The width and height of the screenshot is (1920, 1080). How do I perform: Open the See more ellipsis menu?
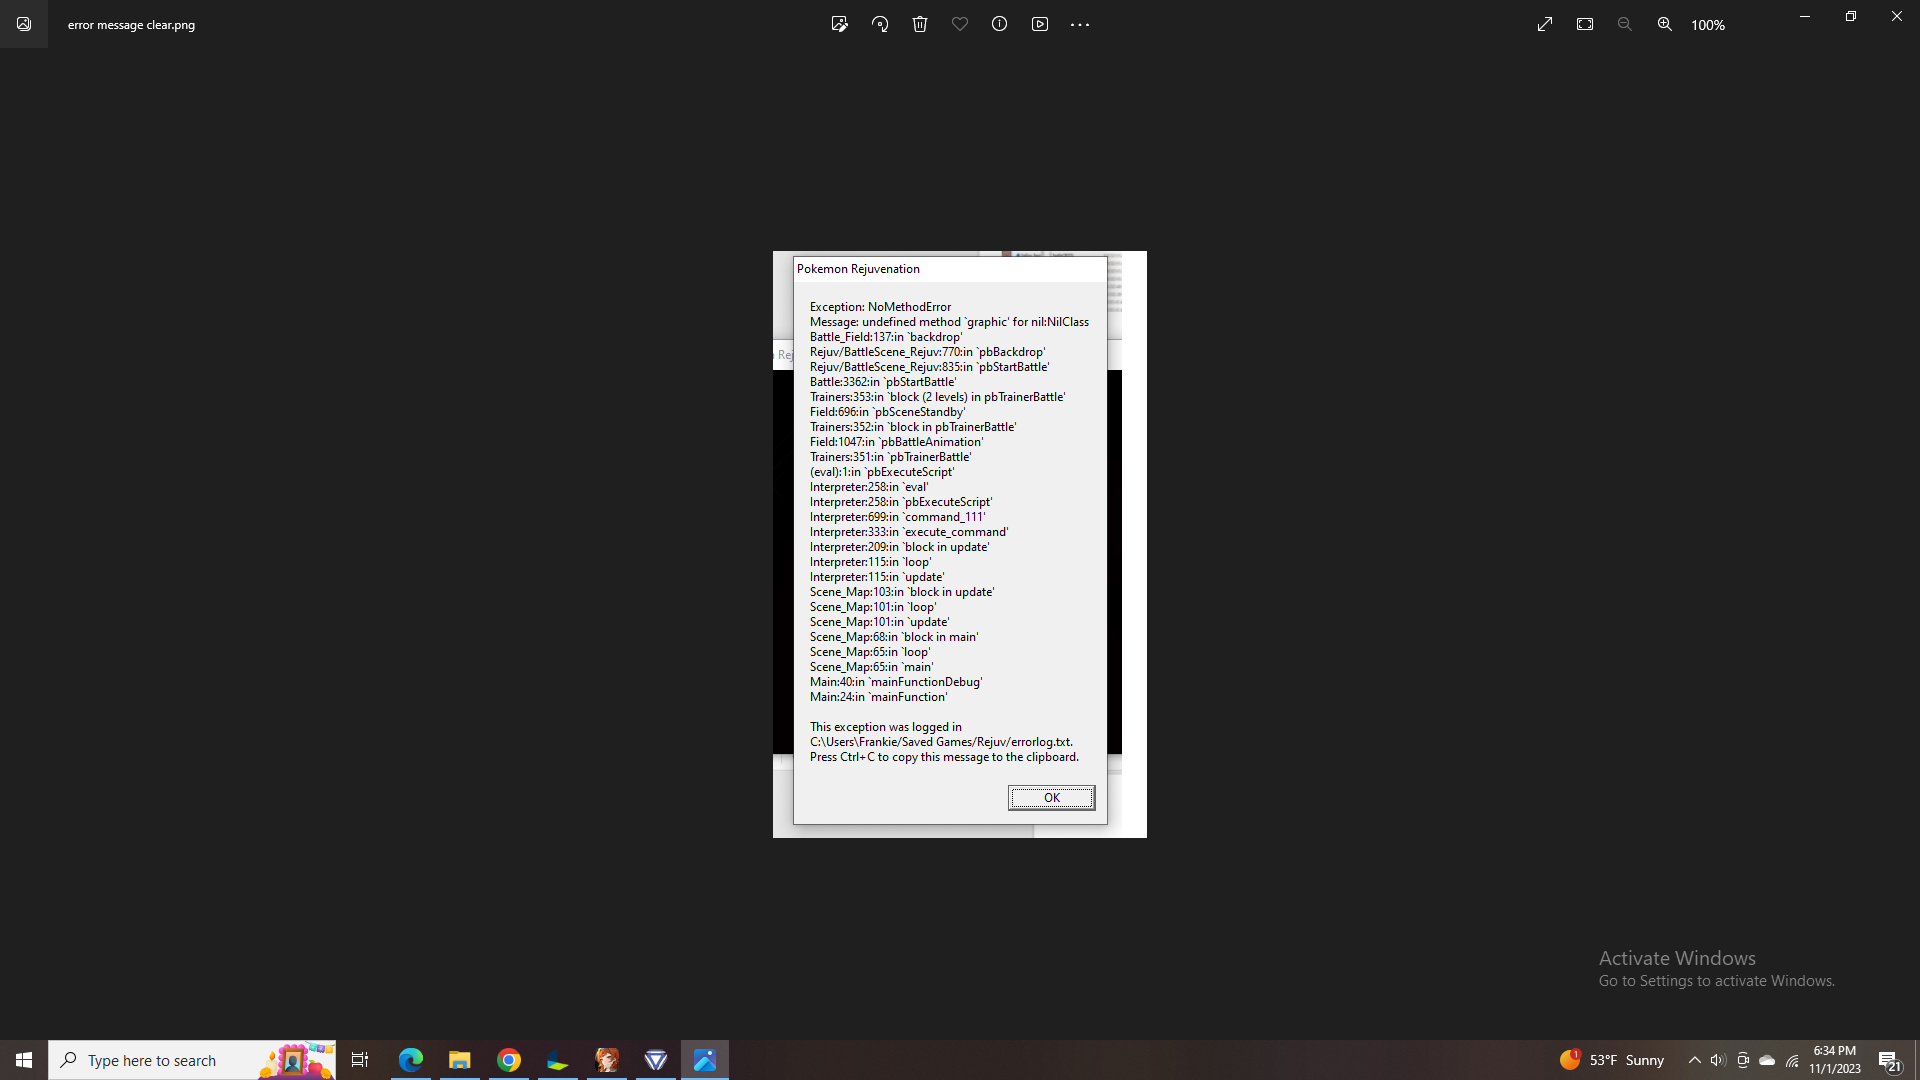[1080, 24]
